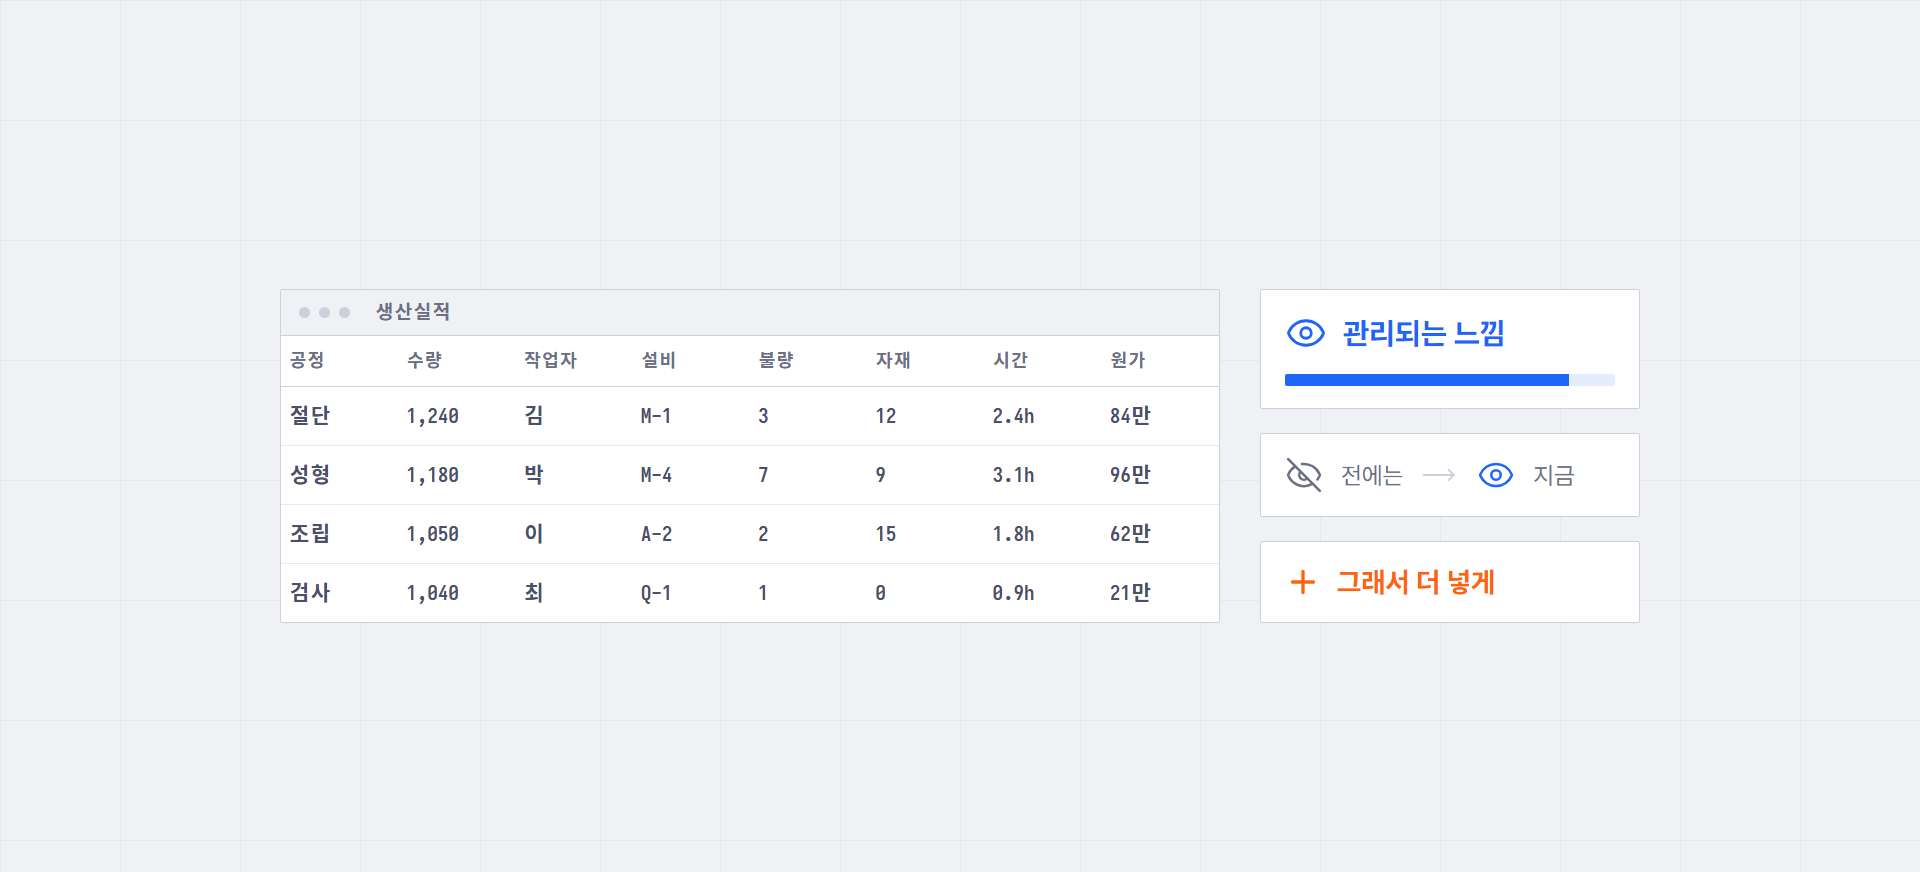The width and height of the screenshot is (1920, 872).
Task: Click the 설비 column header
Action: (658, 360)
